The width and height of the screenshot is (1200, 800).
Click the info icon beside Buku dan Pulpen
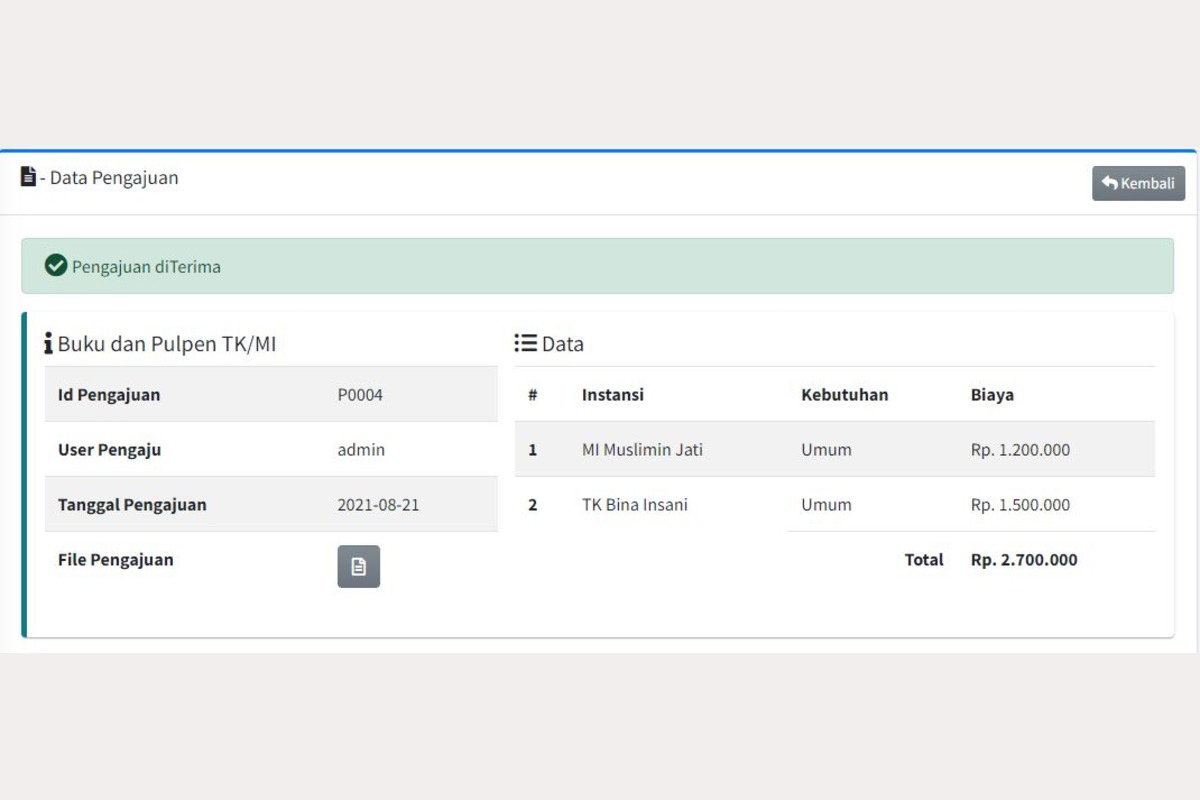(48, 344)
